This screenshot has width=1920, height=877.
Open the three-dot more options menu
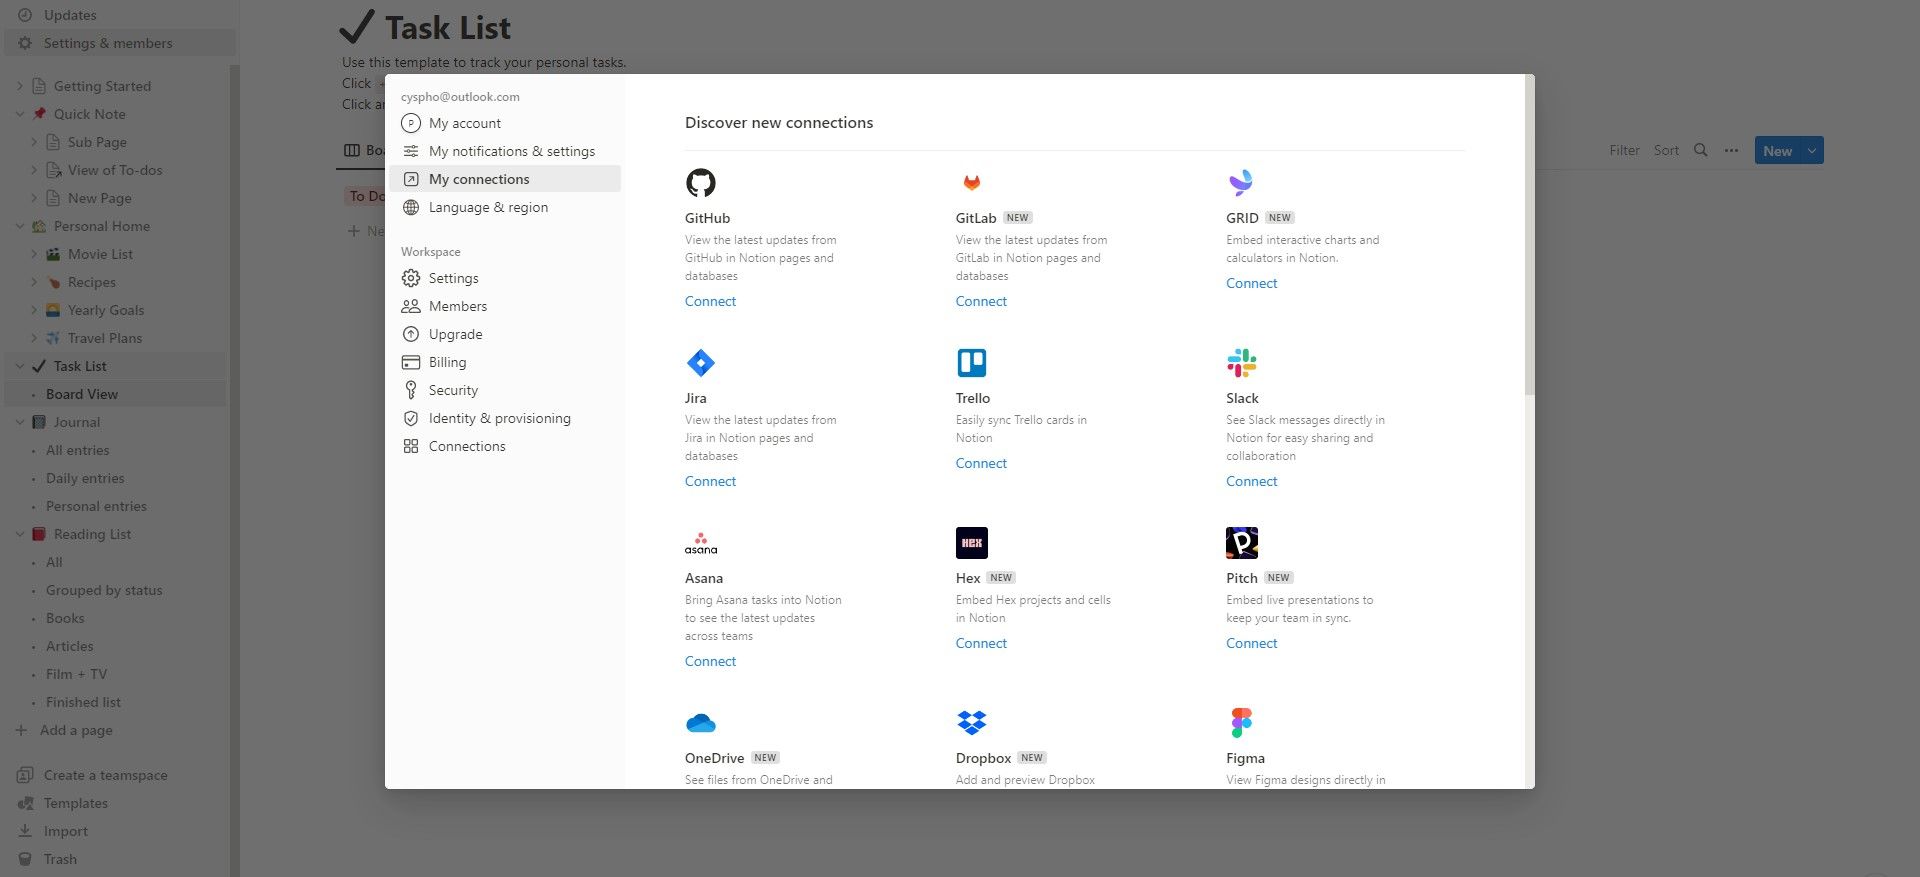(1731, 150)
